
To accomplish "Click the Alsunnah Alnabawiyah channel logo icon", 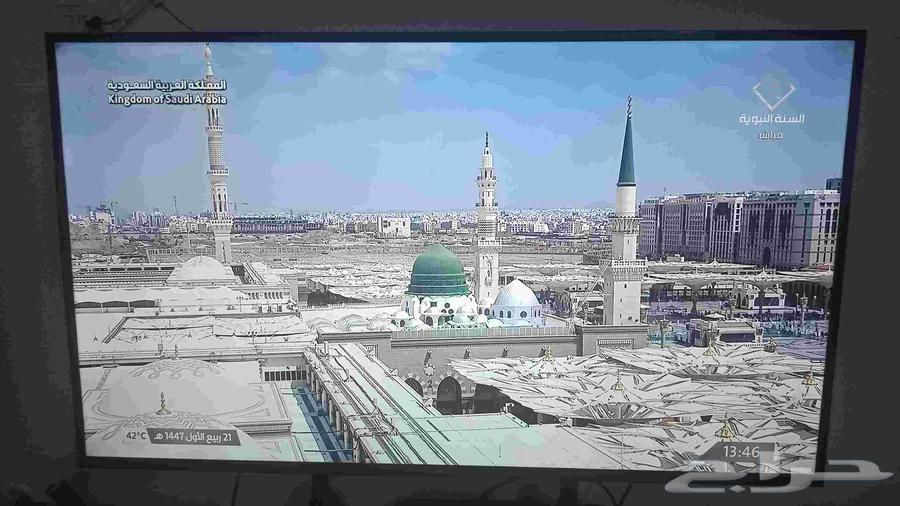I will click(773, 95).
